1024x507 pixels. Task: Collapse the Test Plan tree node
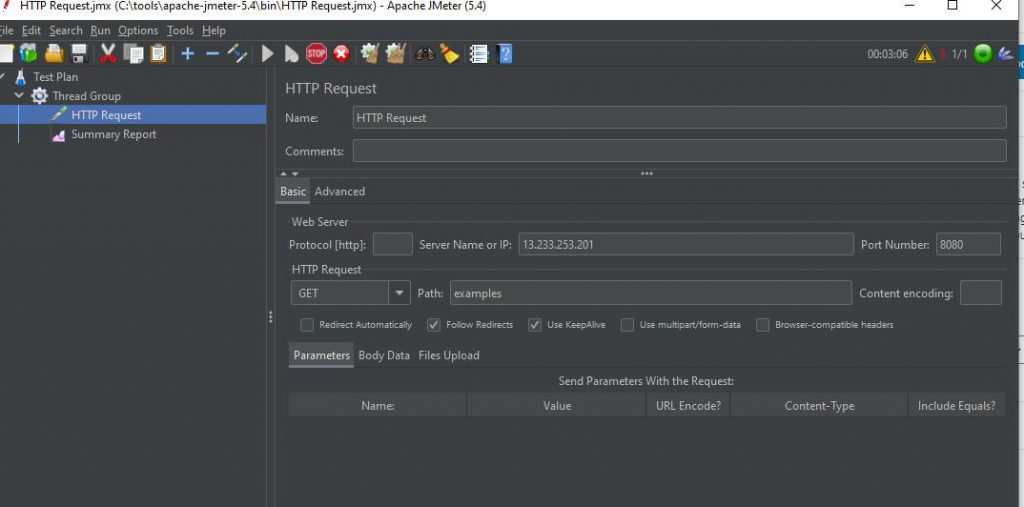[x=3, y=77]
